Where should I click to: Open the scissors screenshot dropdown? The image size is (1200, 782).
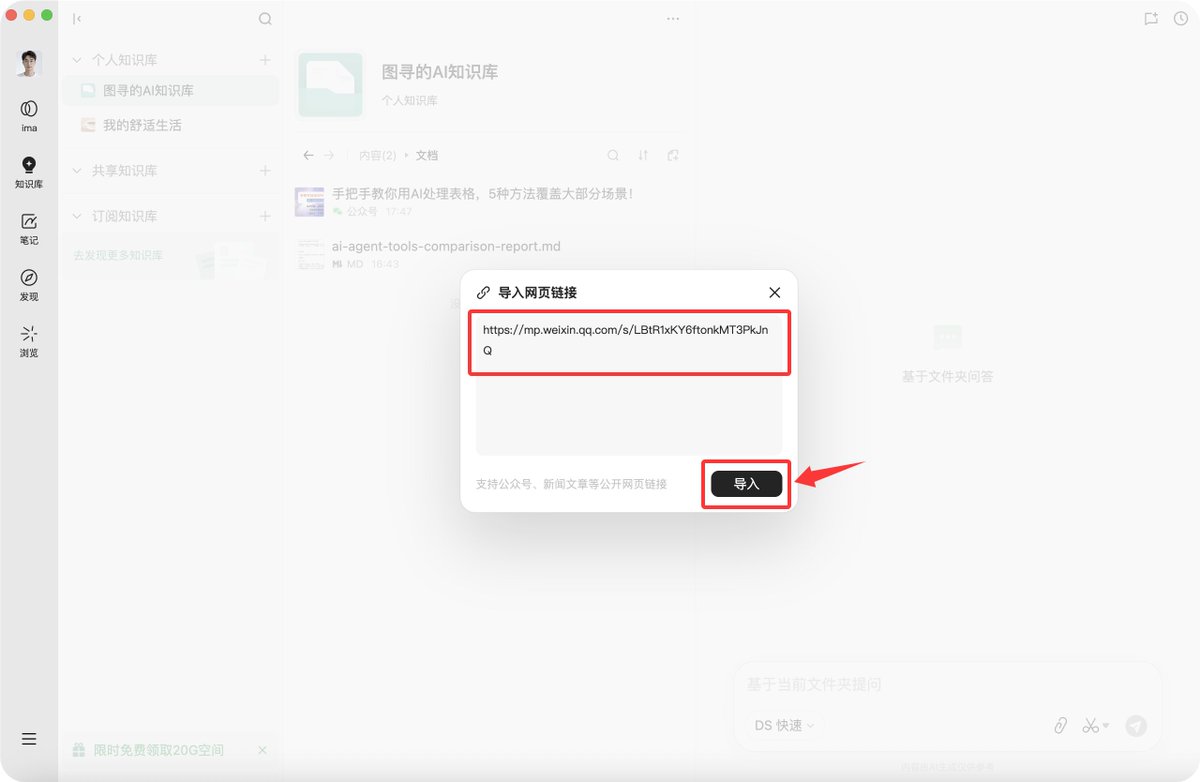point(1096,725)
